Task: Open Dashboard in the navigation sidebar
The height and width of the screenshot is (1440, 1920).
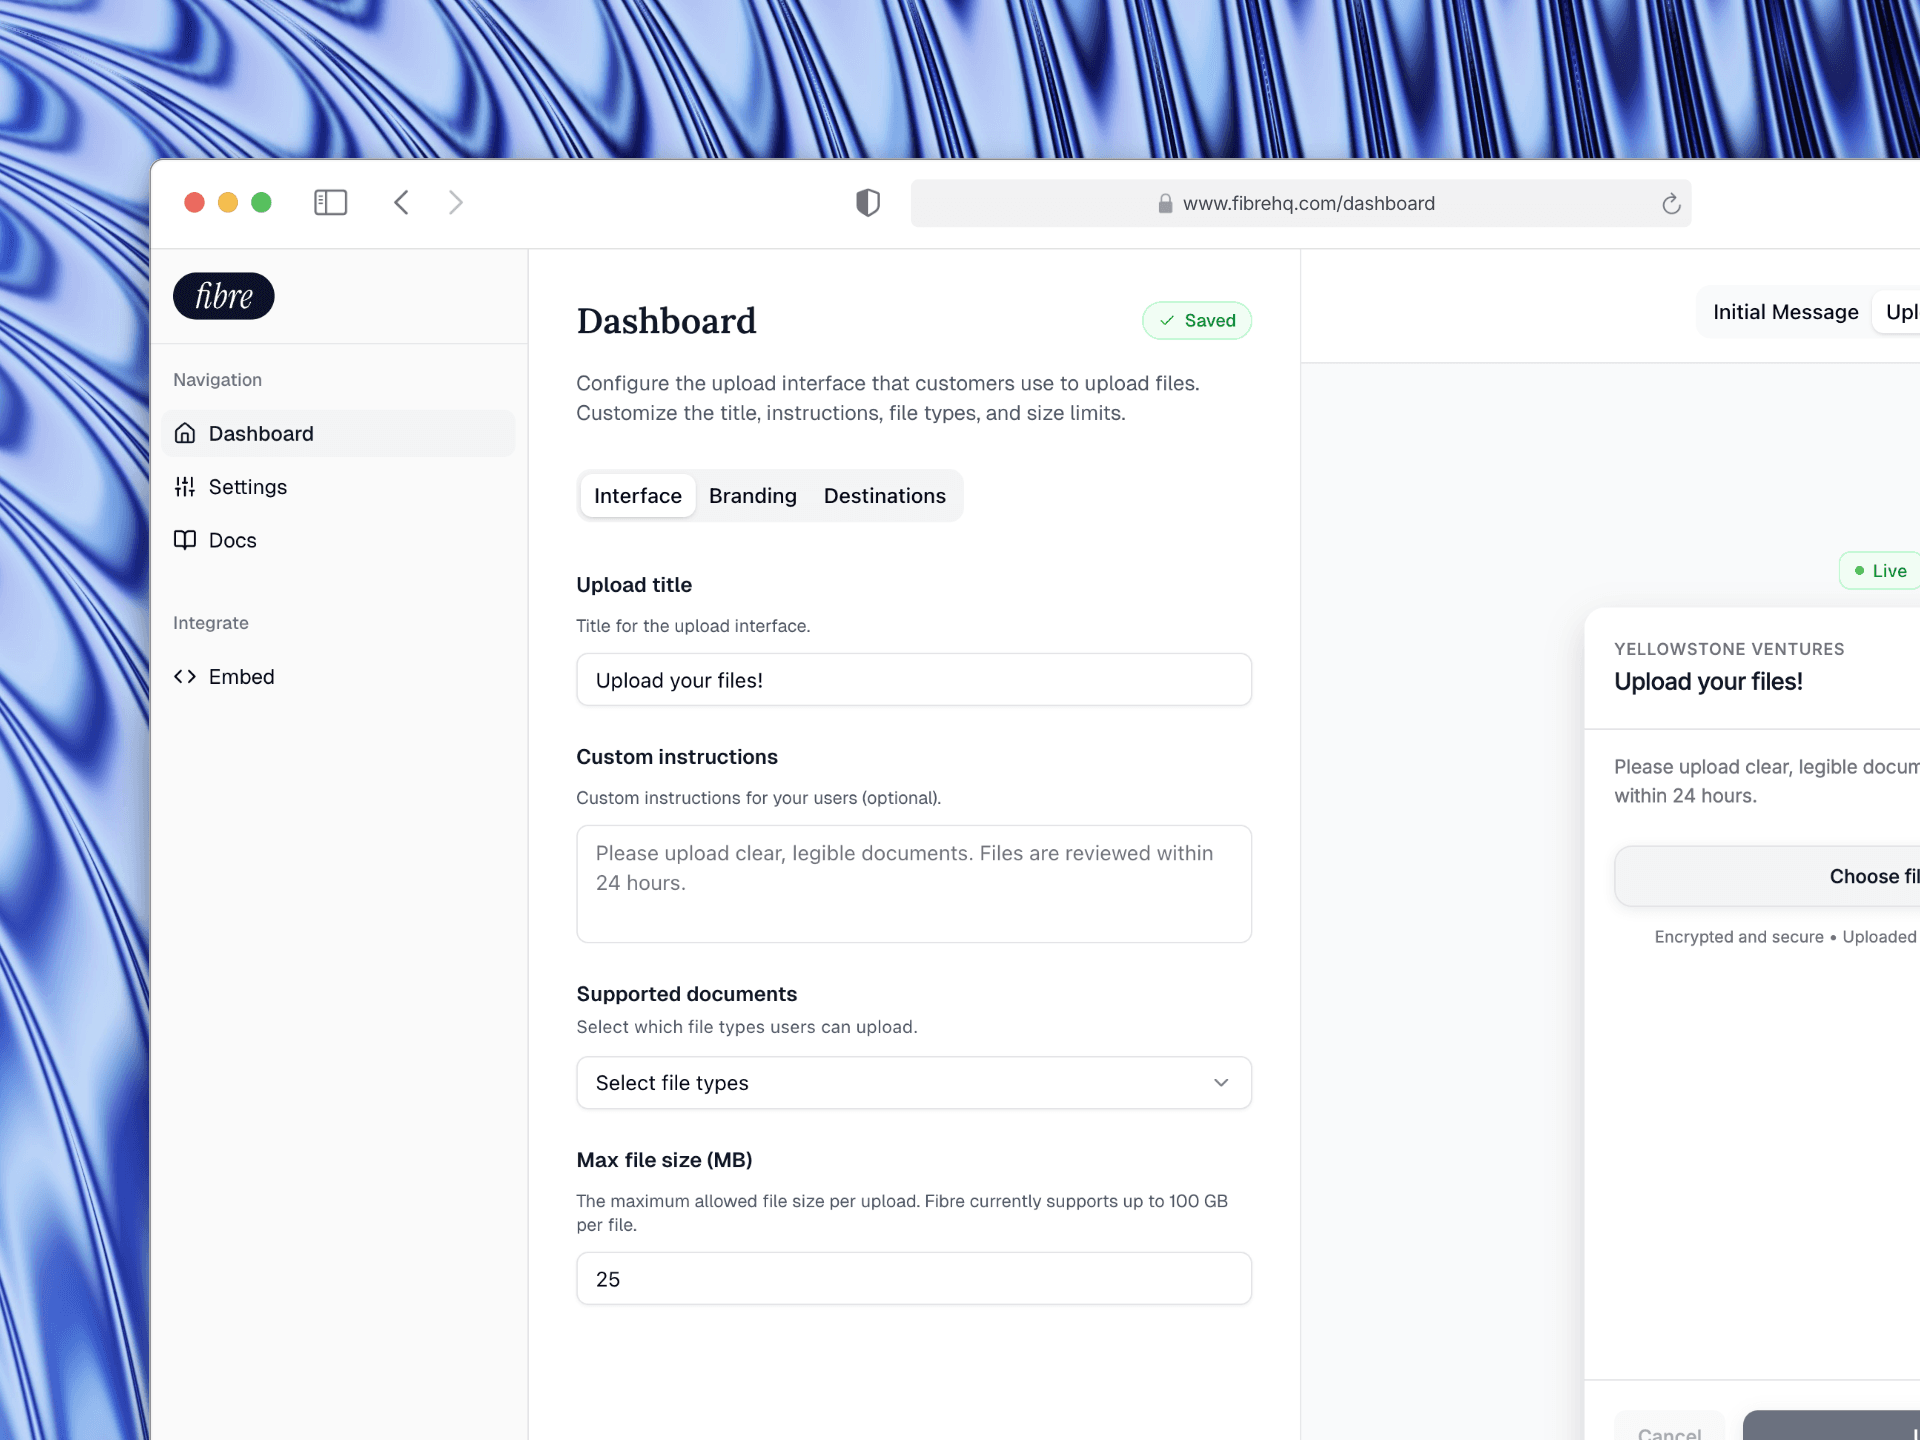Action: coord(261,434)
